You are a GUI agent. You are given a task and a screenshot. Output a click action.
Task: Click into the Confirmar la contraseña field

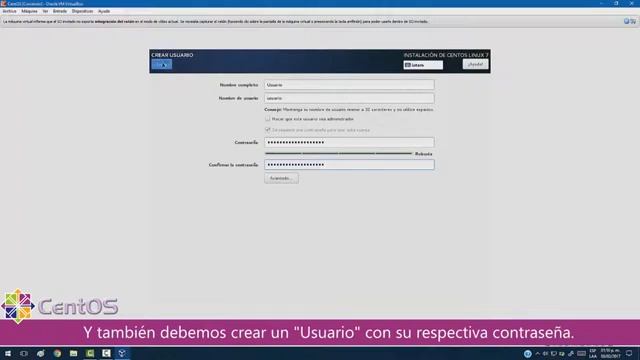[x=349, y=164]
